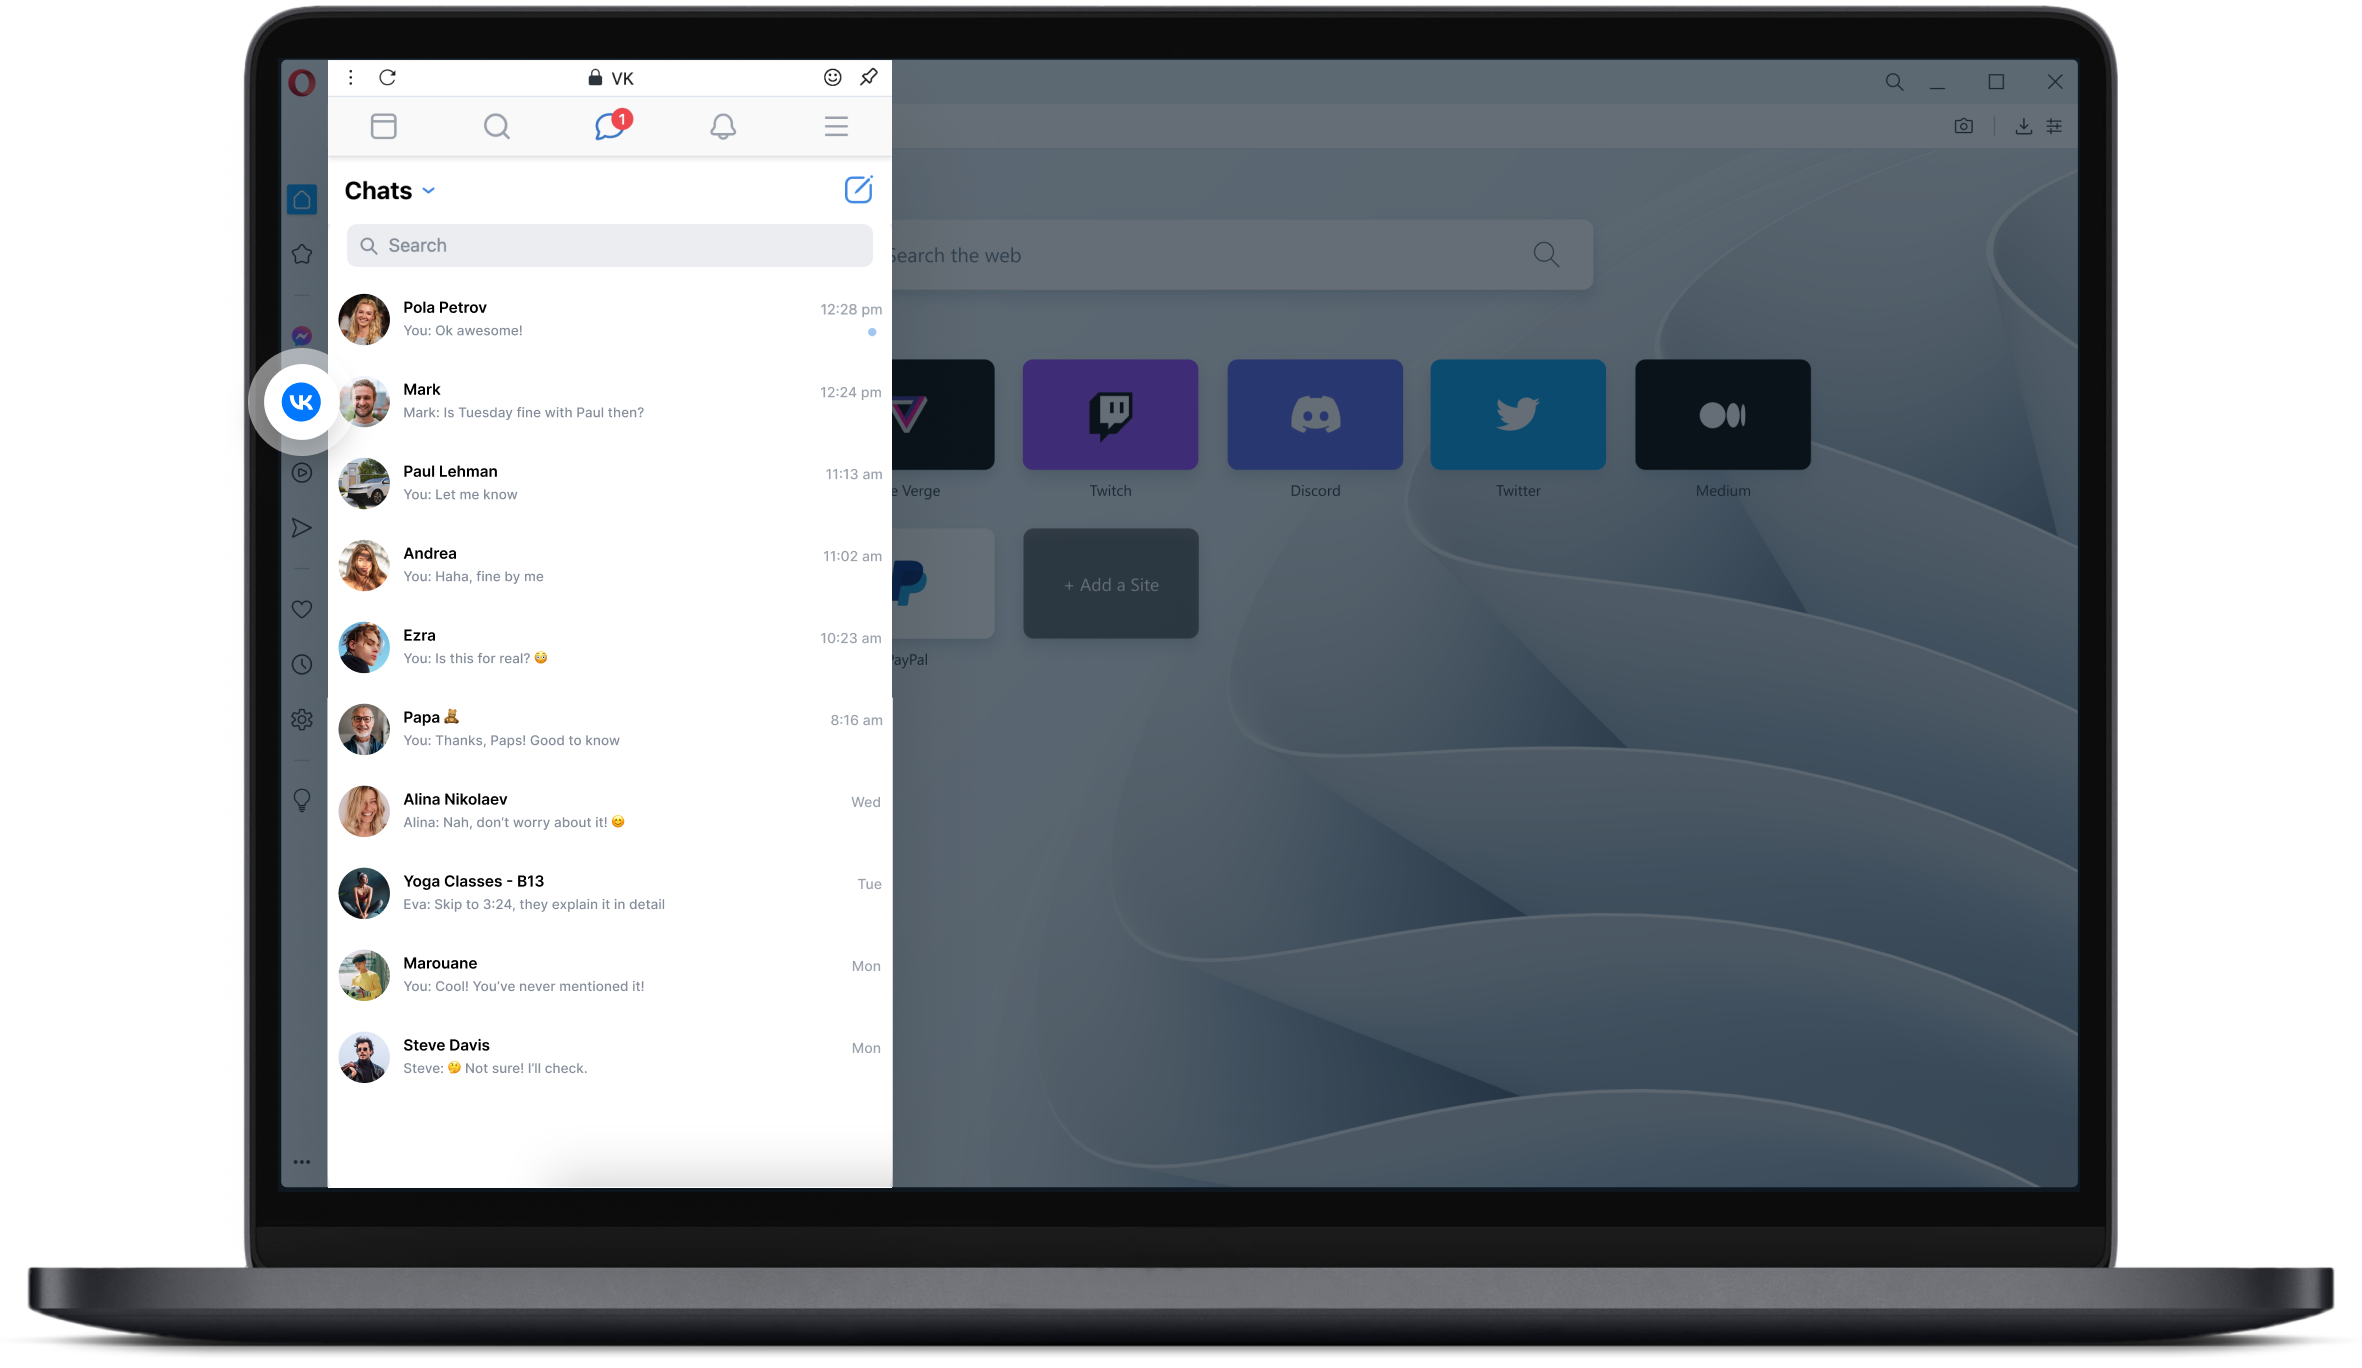This screenshot has height=1368, width=2362.
Task: Click the Opera bookmark/pin icon in toolbar
Action: click(869, 77)
